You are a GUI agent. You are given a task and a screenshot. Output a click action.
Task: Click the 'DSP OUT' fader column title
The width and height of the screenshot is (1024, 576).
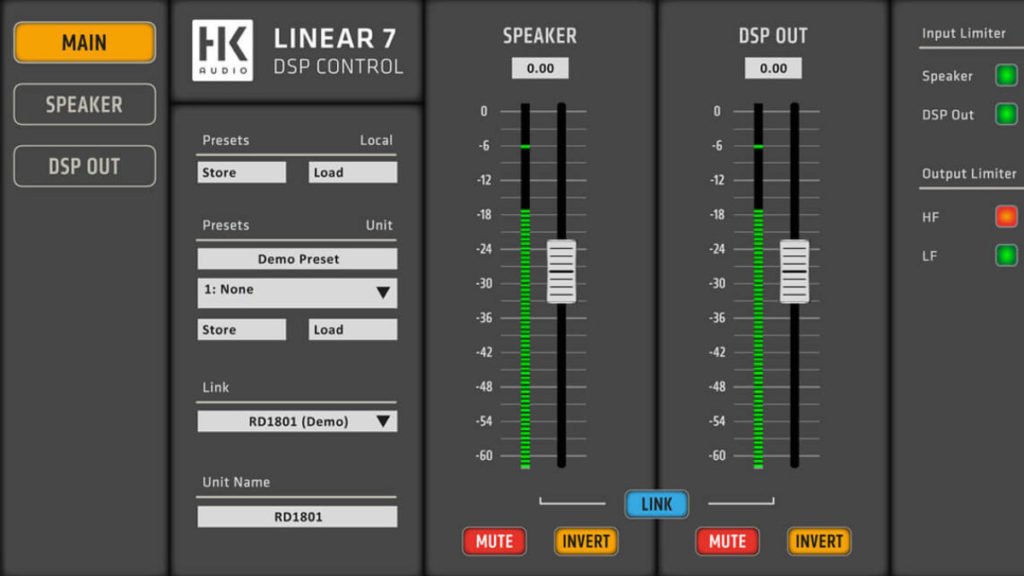[x=773, y=36]
